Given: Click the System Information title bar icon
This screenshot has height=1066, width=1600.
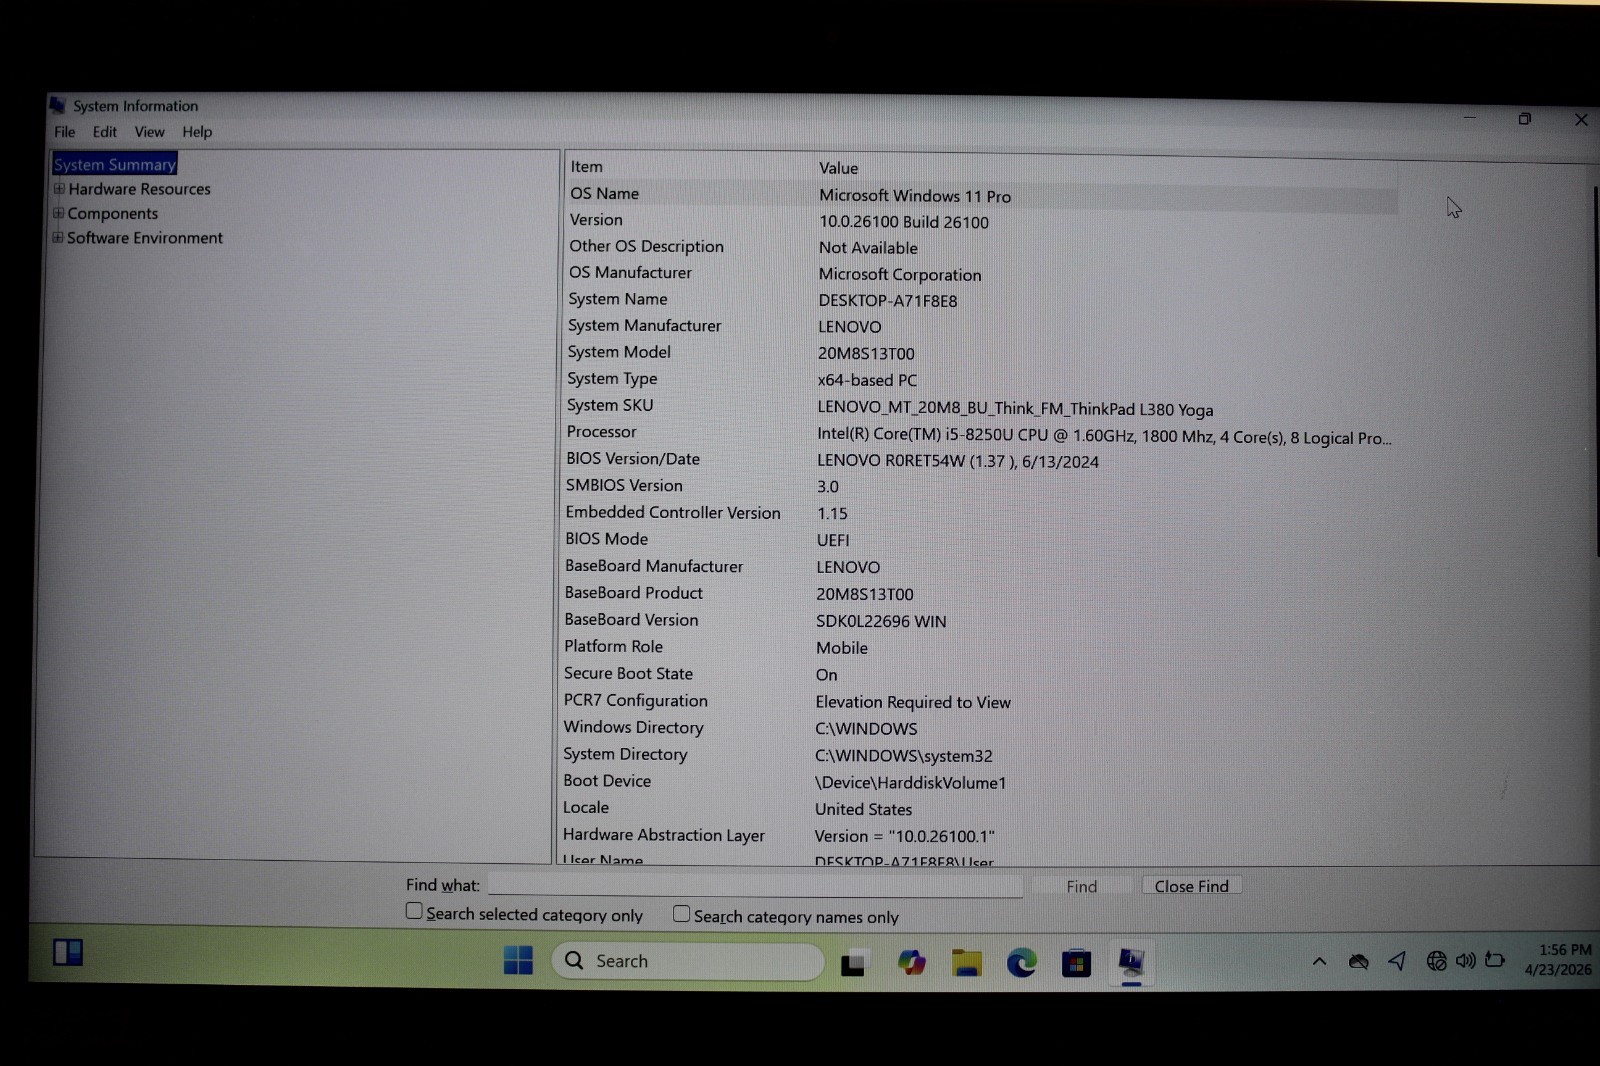Looking at the screenshot, I should coord(58,105).
